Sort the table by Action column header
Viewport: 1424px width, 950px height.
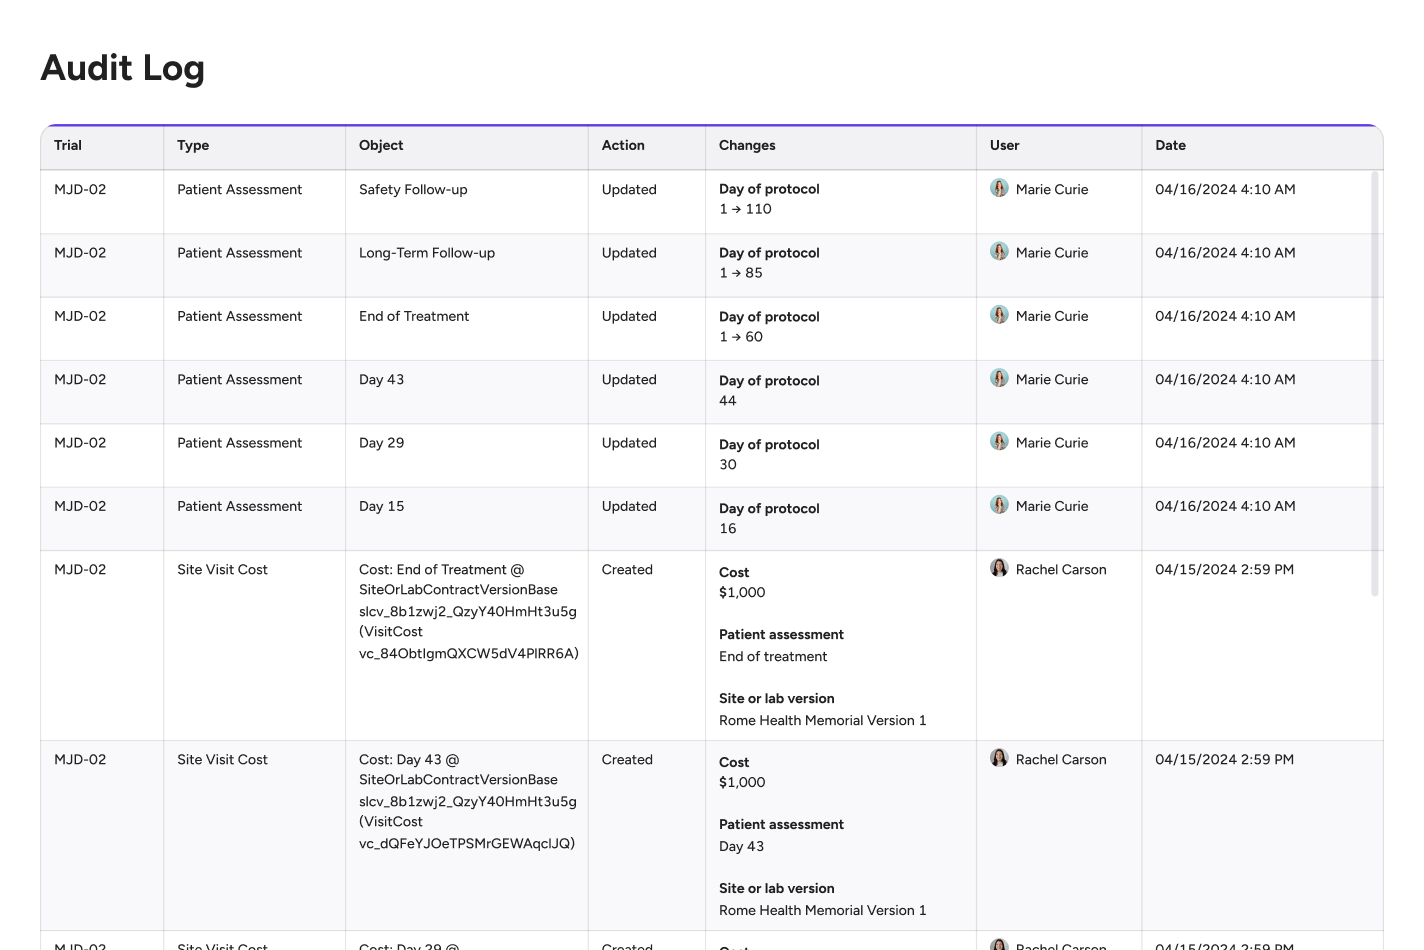tap(623, 146)
